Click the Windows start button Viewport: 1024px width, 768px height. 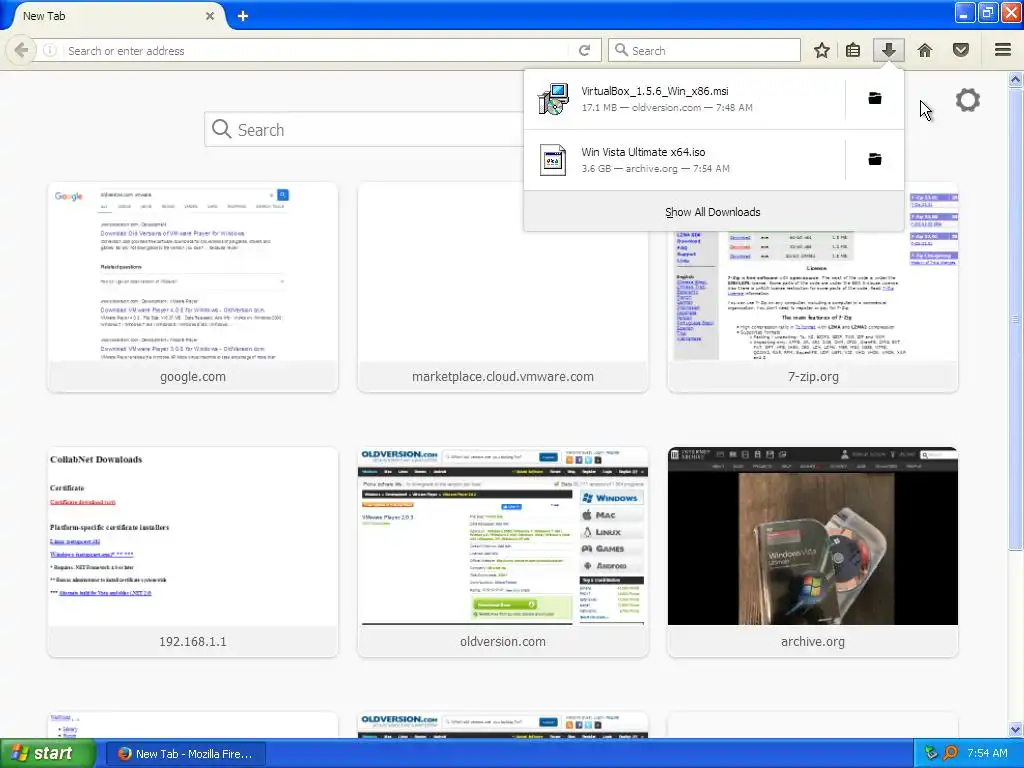(48, 754)
